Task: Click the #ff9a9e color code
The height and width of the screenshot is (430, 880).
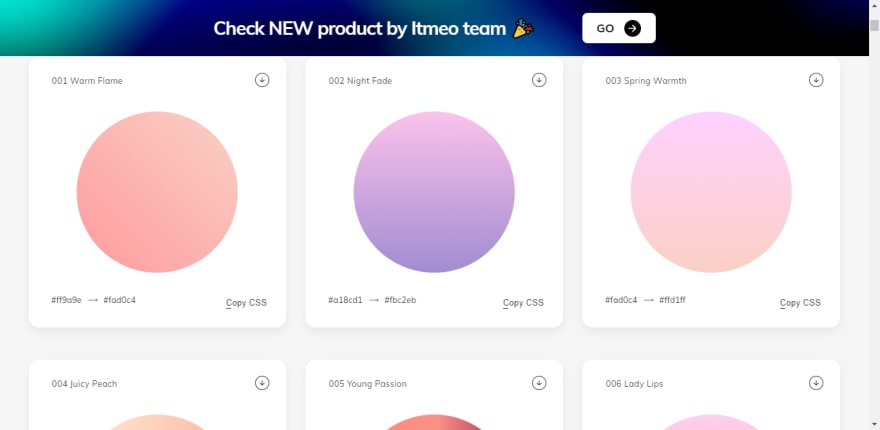Action: point(66,300)
